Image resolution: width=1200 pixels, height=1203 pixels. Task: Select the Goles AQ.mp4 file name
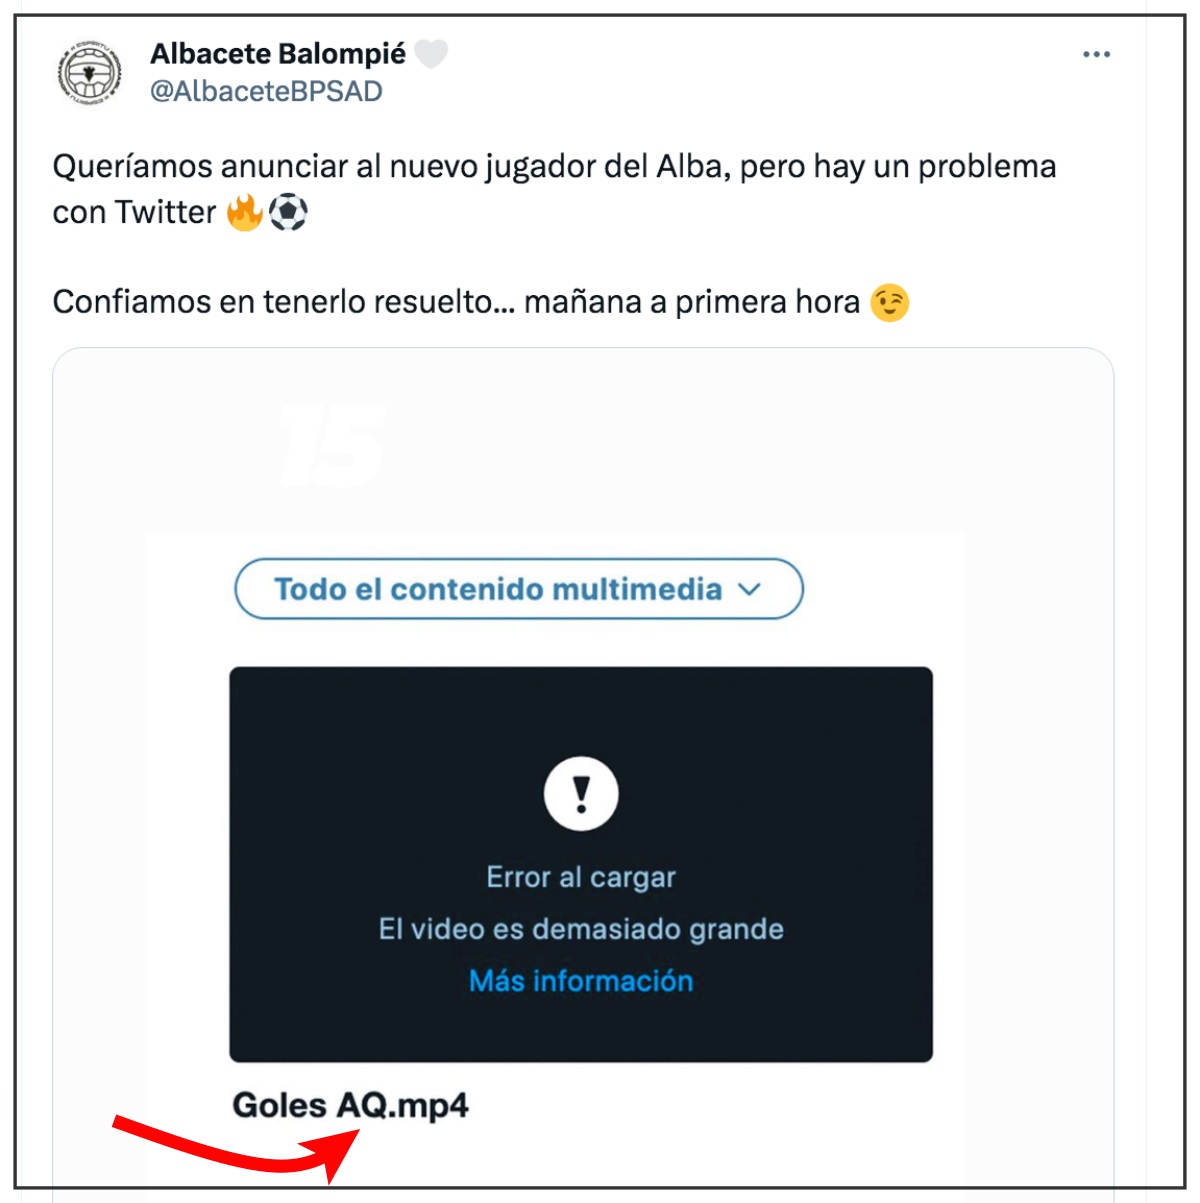pos(350,1106)
